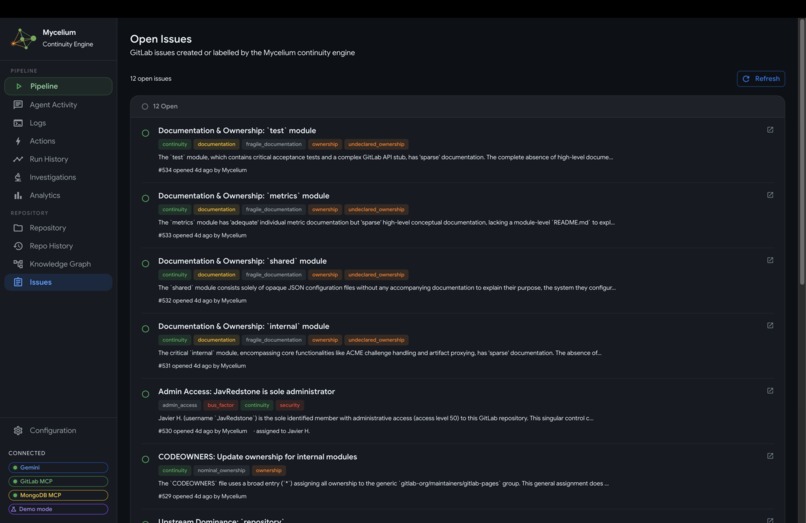Image resolution: width=806 pixels, height=523 pixels.
Task: Open issue #530 Admin Access externally
Action: point(770,391)
